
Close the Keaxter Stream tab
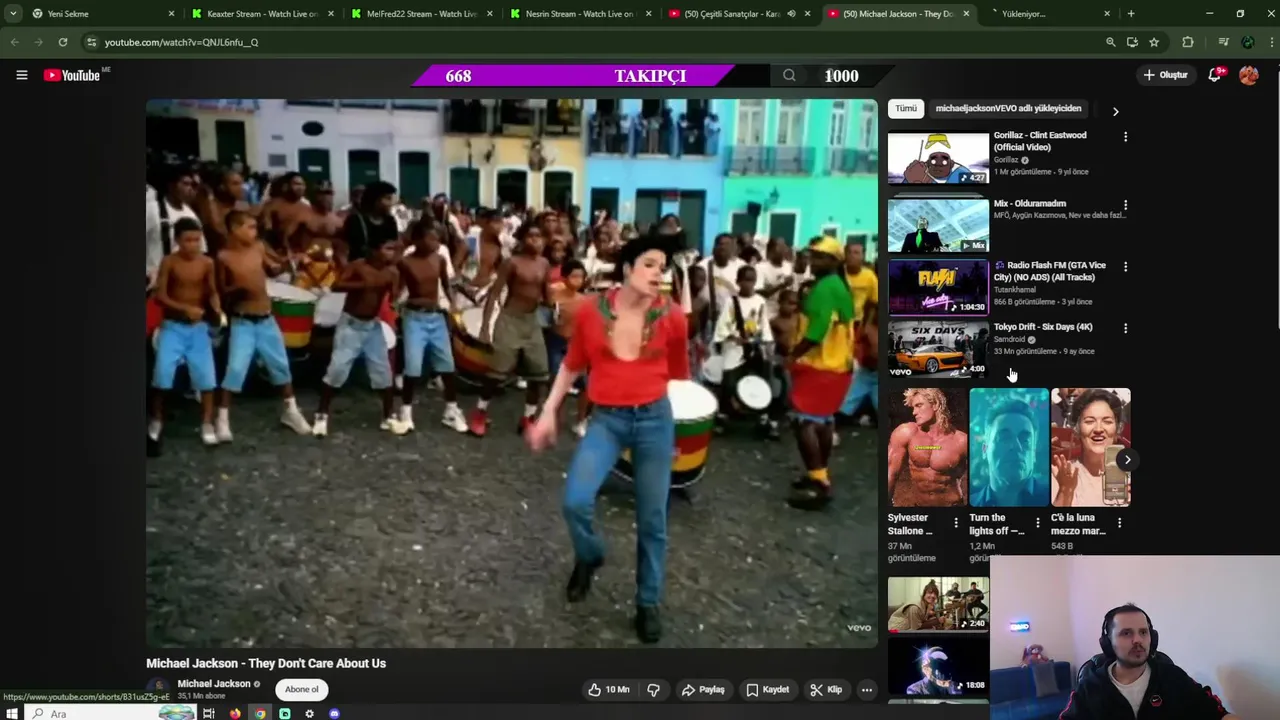(331, 14)
